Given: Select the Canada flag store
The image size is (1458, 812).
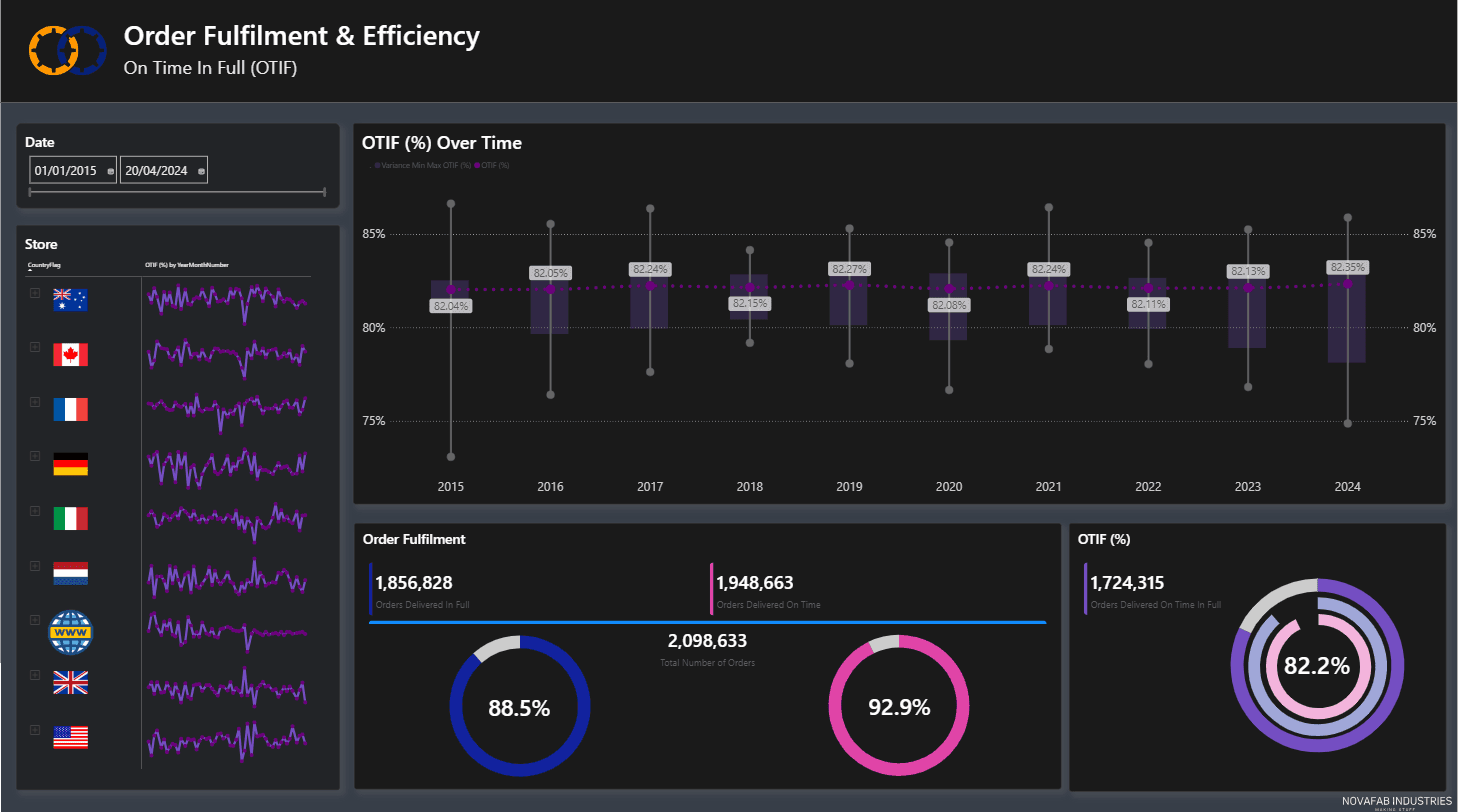Looking at the screenshot, I should coord(70,354).
